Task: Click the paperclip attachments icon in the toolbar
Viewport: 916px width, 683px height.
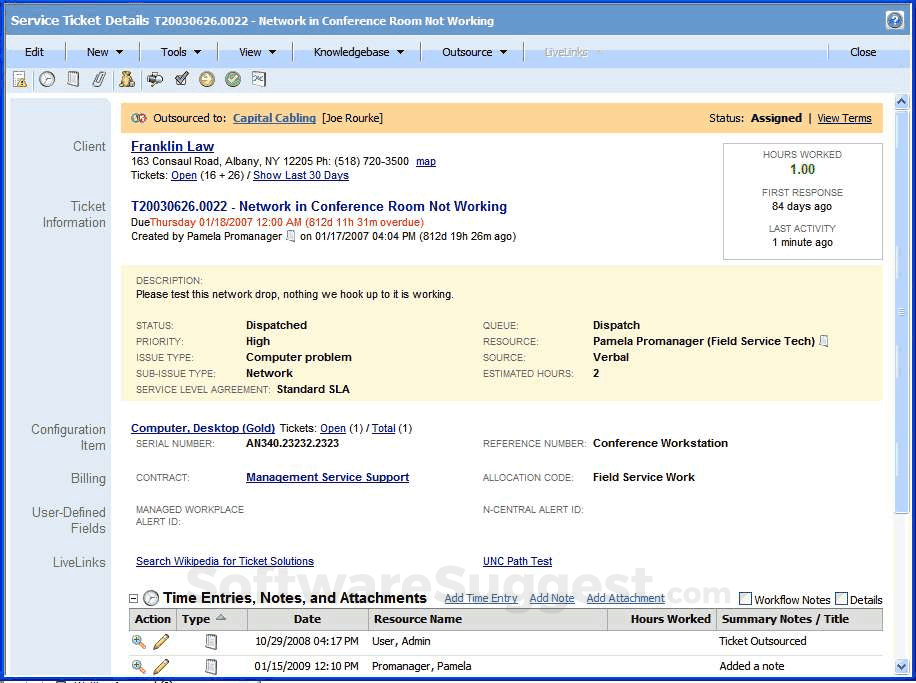Action: [99, 79]
